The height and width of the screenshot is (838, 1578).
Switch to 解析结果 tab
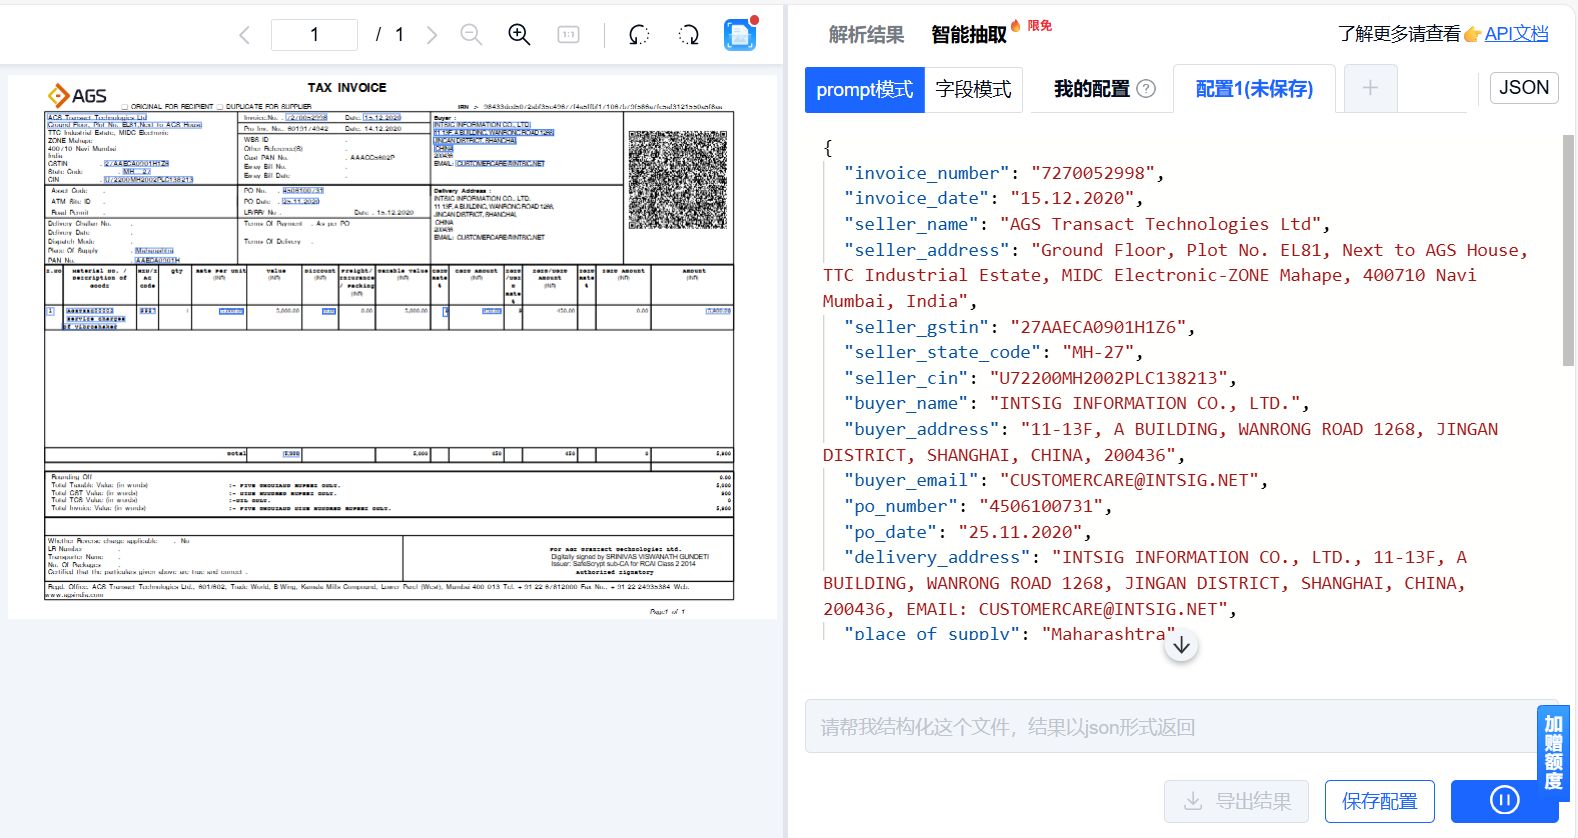point(866,35)
